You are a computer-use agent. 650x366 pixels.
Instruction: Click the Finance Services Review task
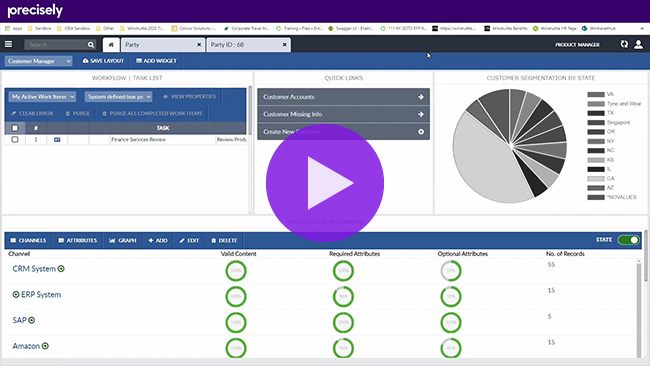tap(138, 140)
